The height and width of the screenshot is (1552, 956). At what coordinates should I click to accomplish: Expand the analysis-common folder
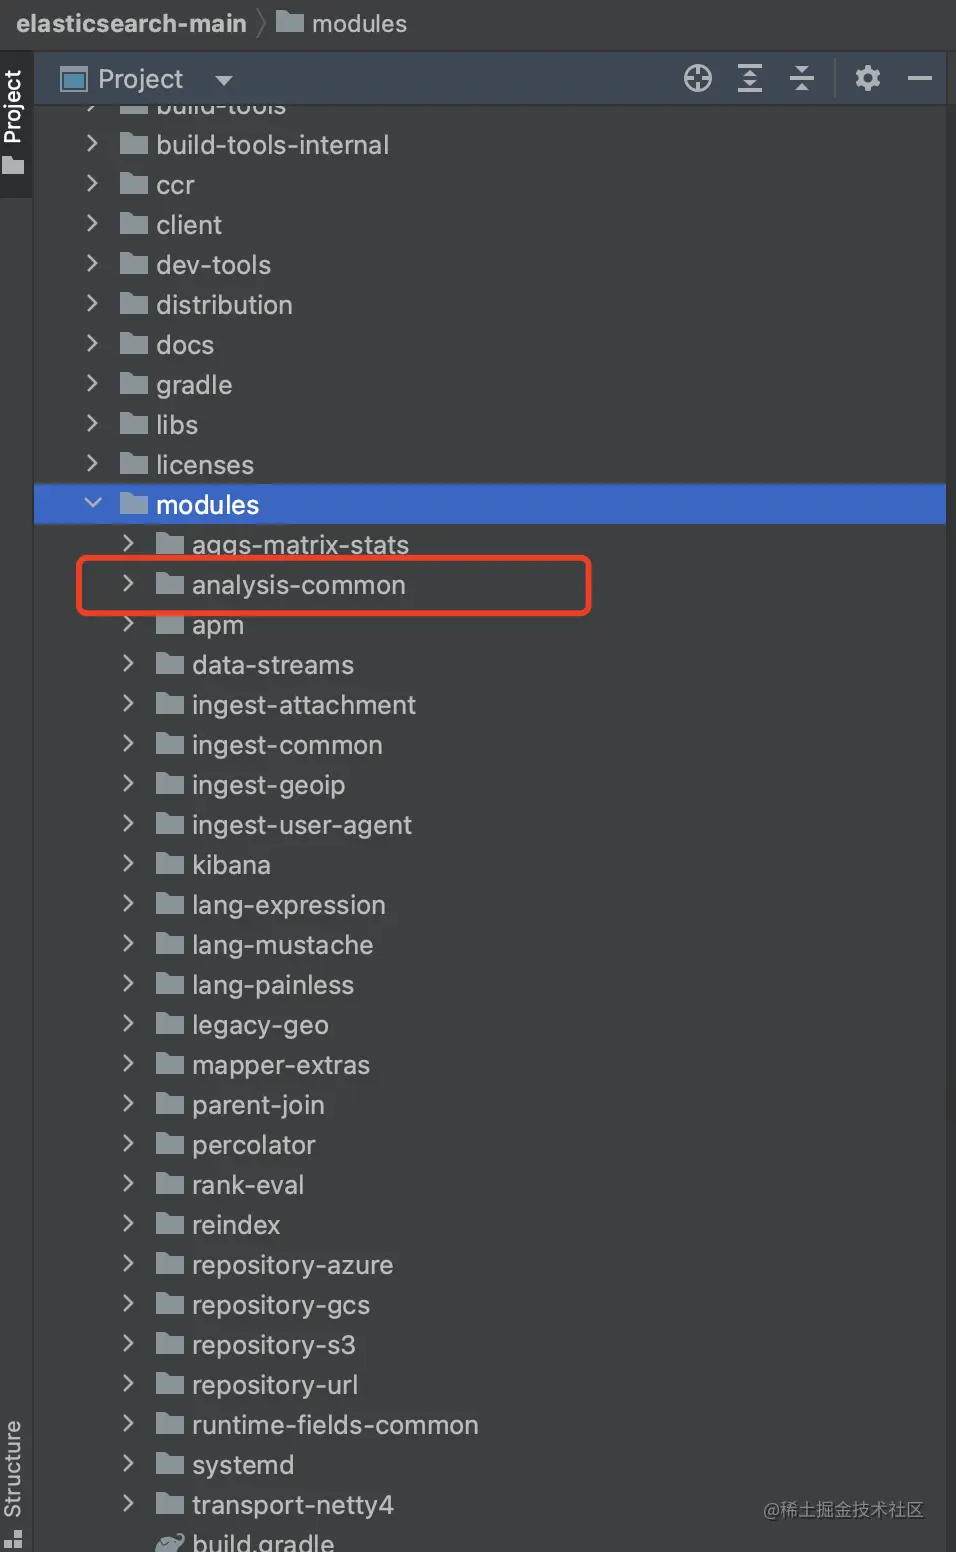click(128, 584)
